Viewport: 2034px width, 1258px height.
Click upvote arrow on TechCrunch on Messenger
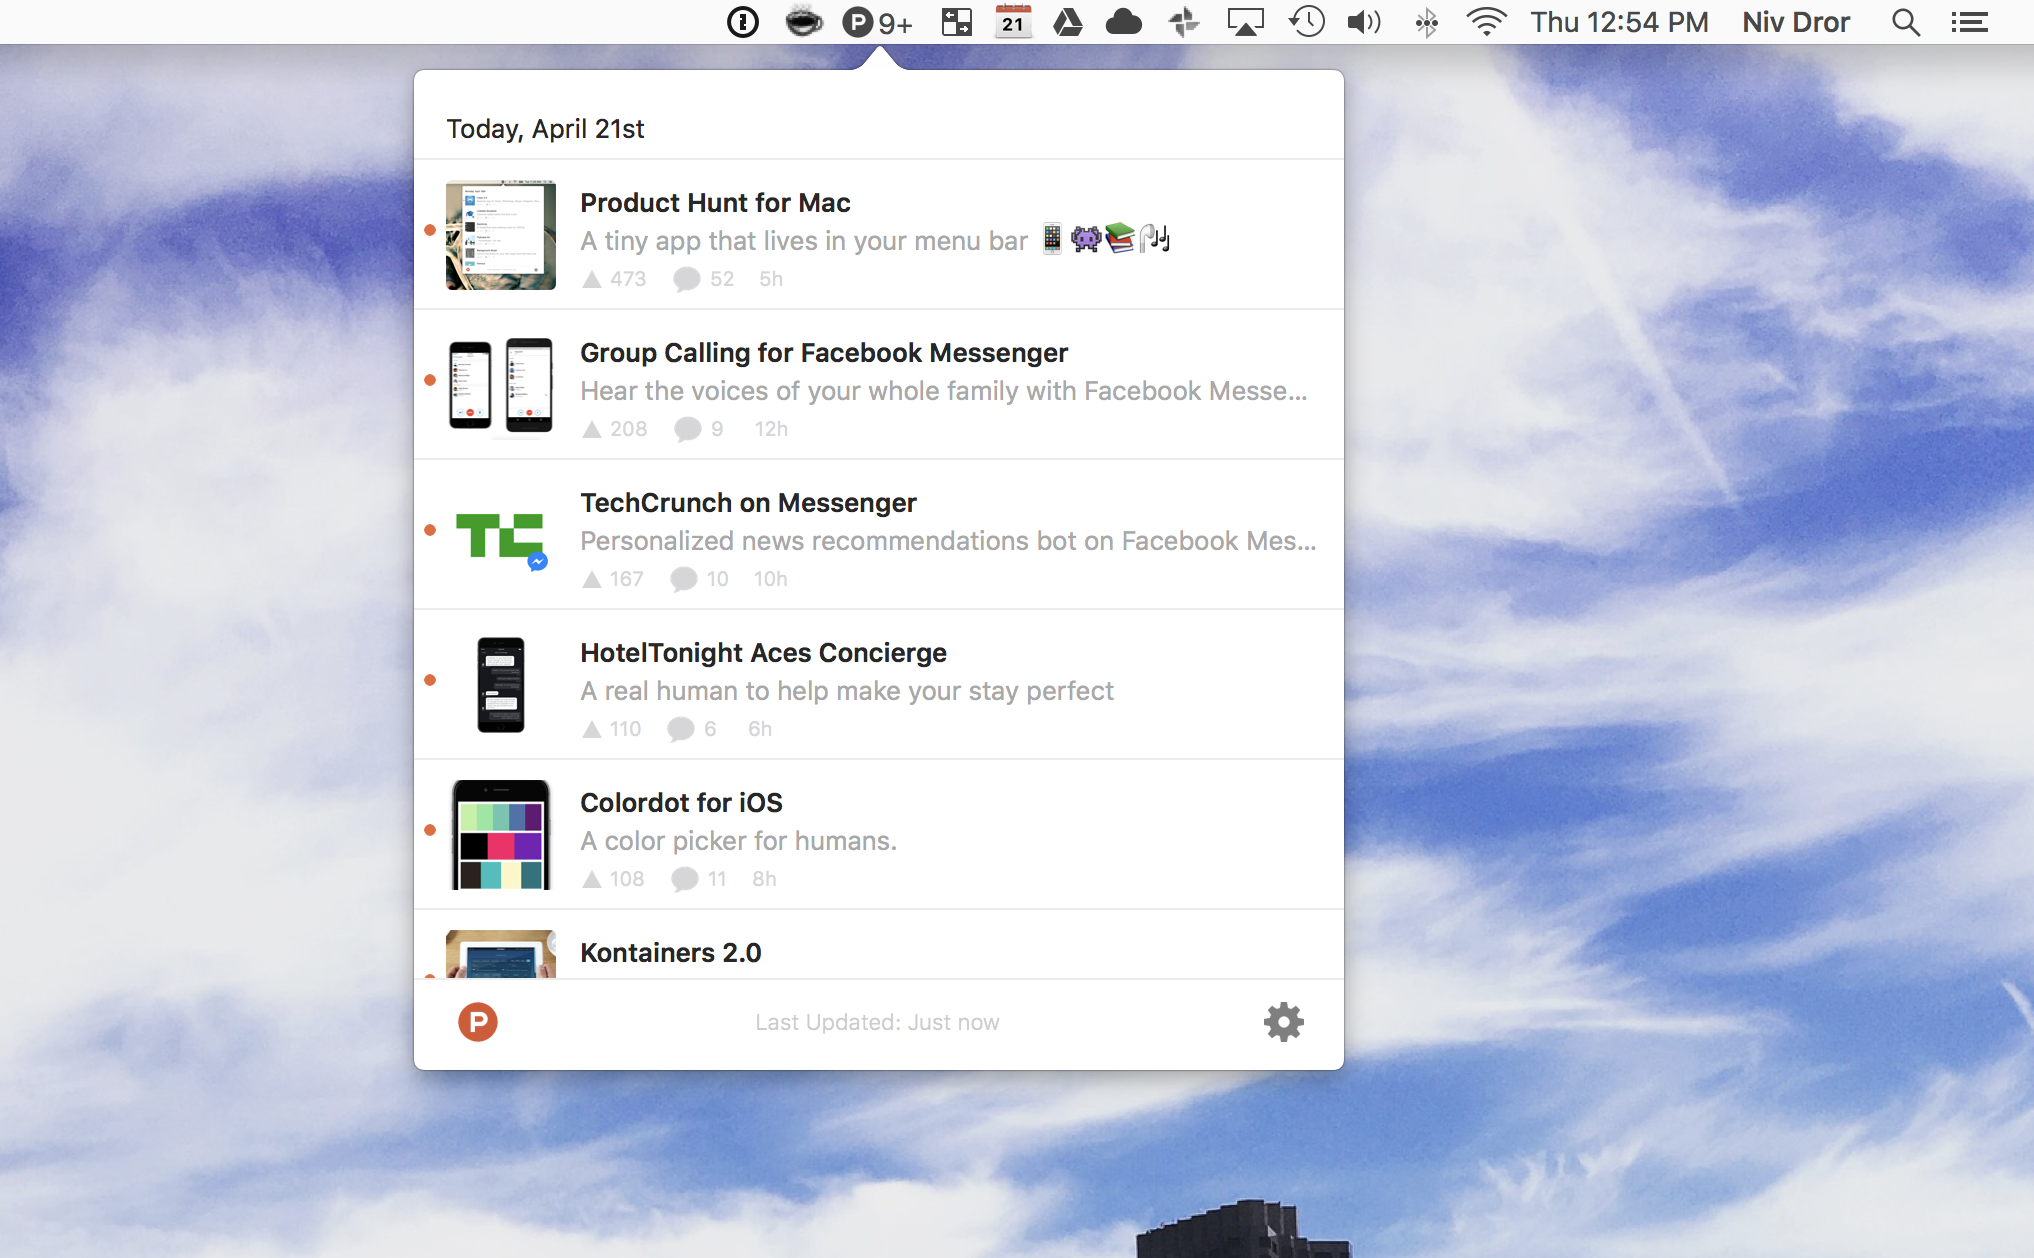[x=592, y=579]
